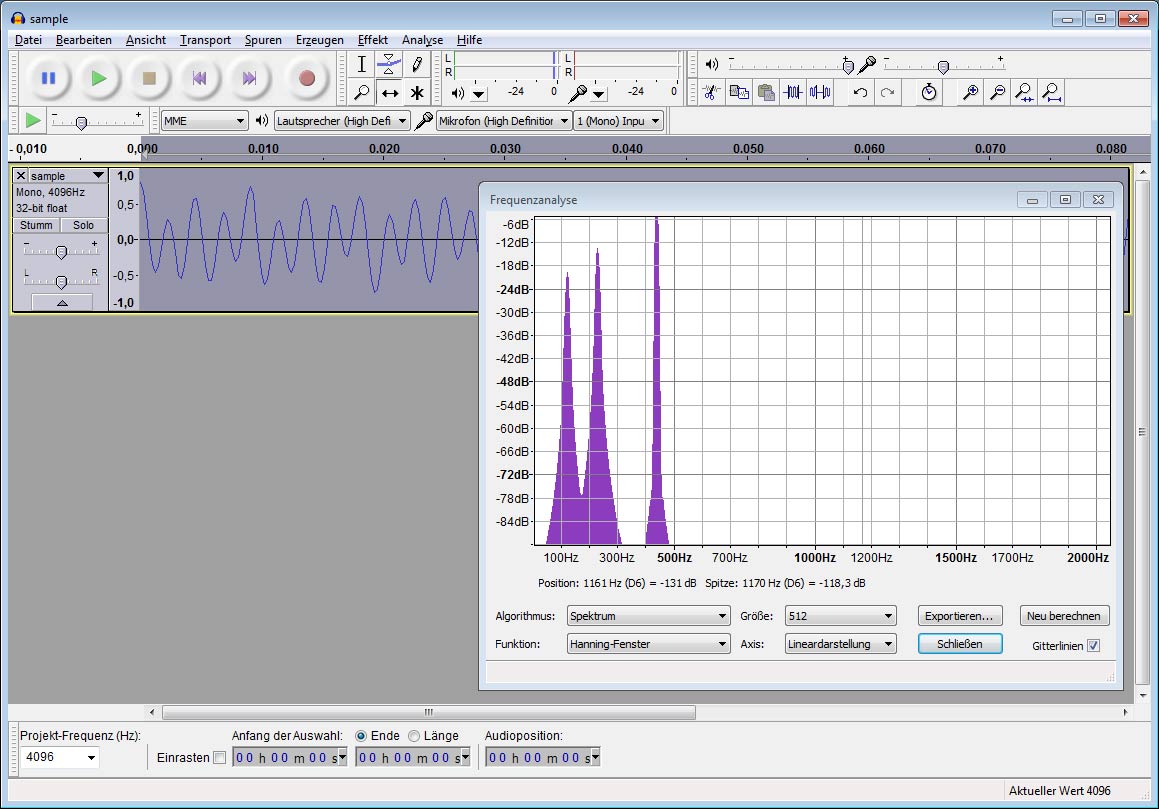1159x809 pixels.
Task: Click the Trim audio icon
Action: (x=793, y=93)
